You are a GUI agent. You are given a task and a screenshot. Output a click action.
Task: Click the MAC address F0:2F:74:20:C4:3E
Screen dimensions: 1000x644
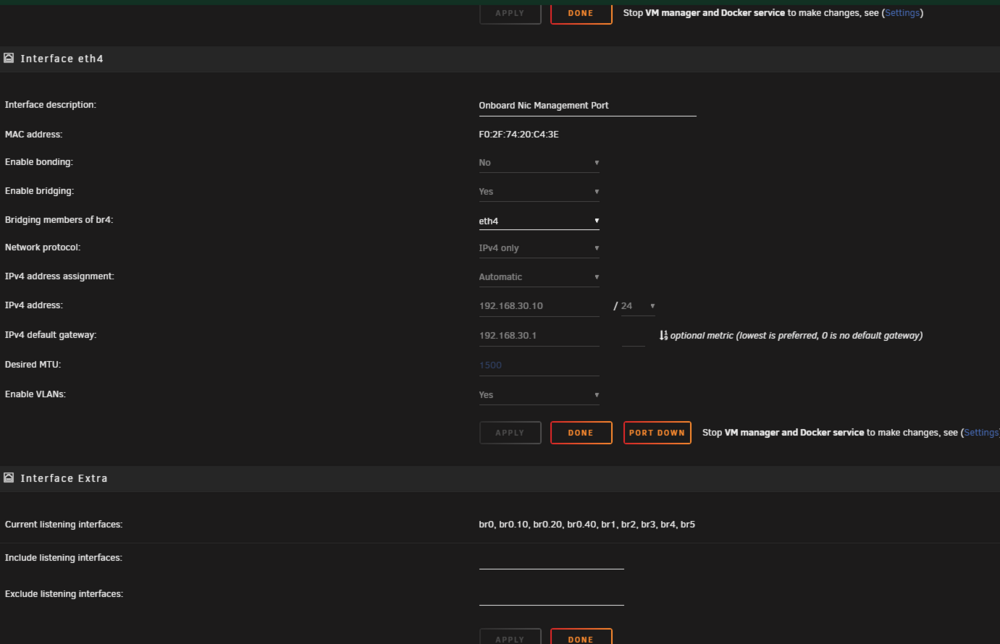518,135
